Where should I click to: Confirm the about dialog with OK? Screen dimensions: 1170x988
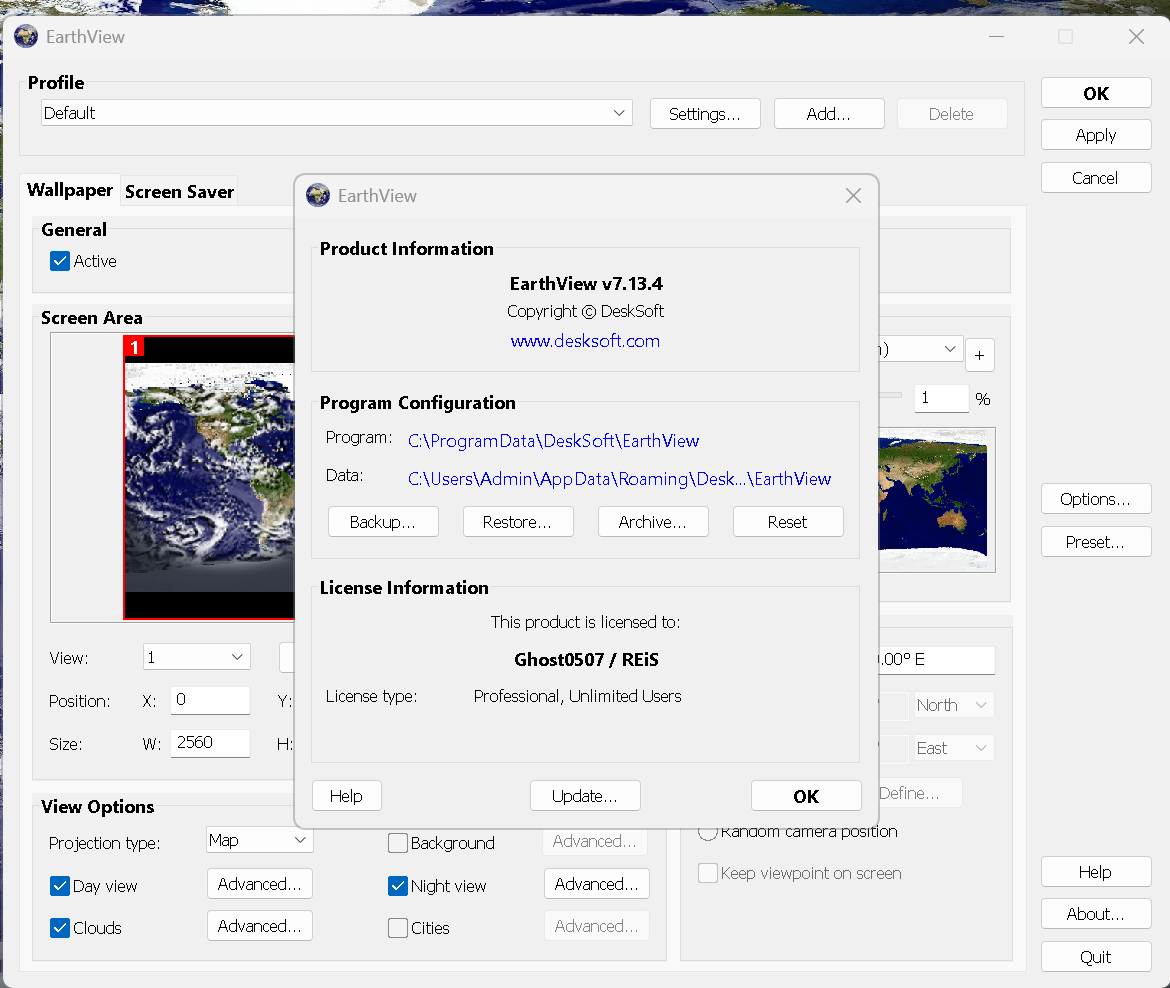click(806, 795)
